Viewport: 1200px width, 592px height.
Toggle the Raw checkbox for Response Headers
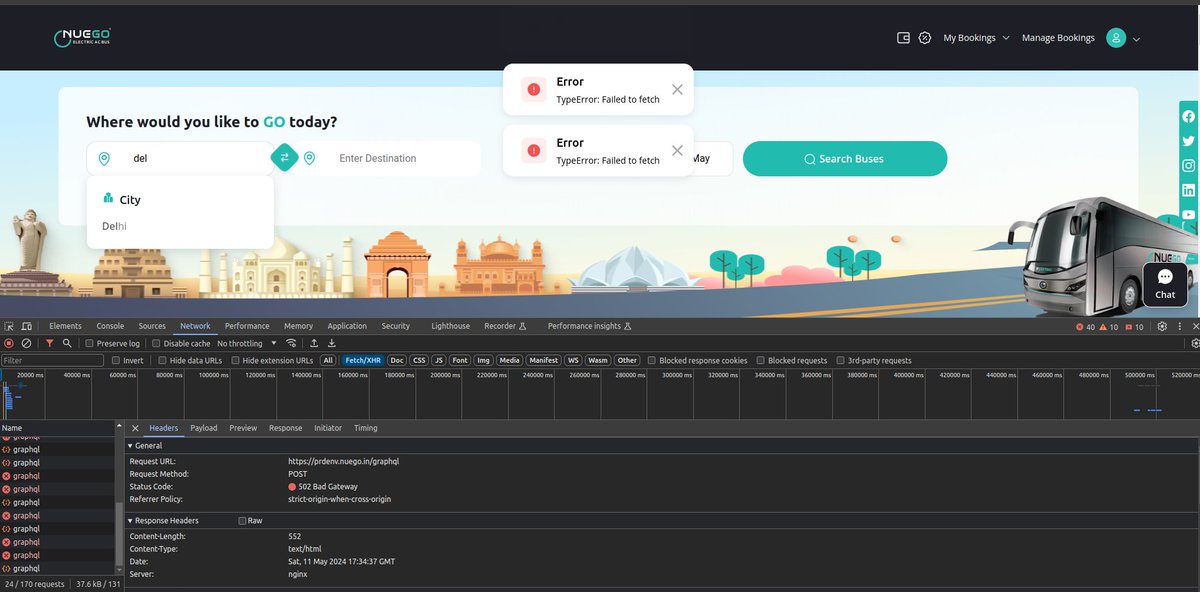pyautogui.click(x=242, y=521)
